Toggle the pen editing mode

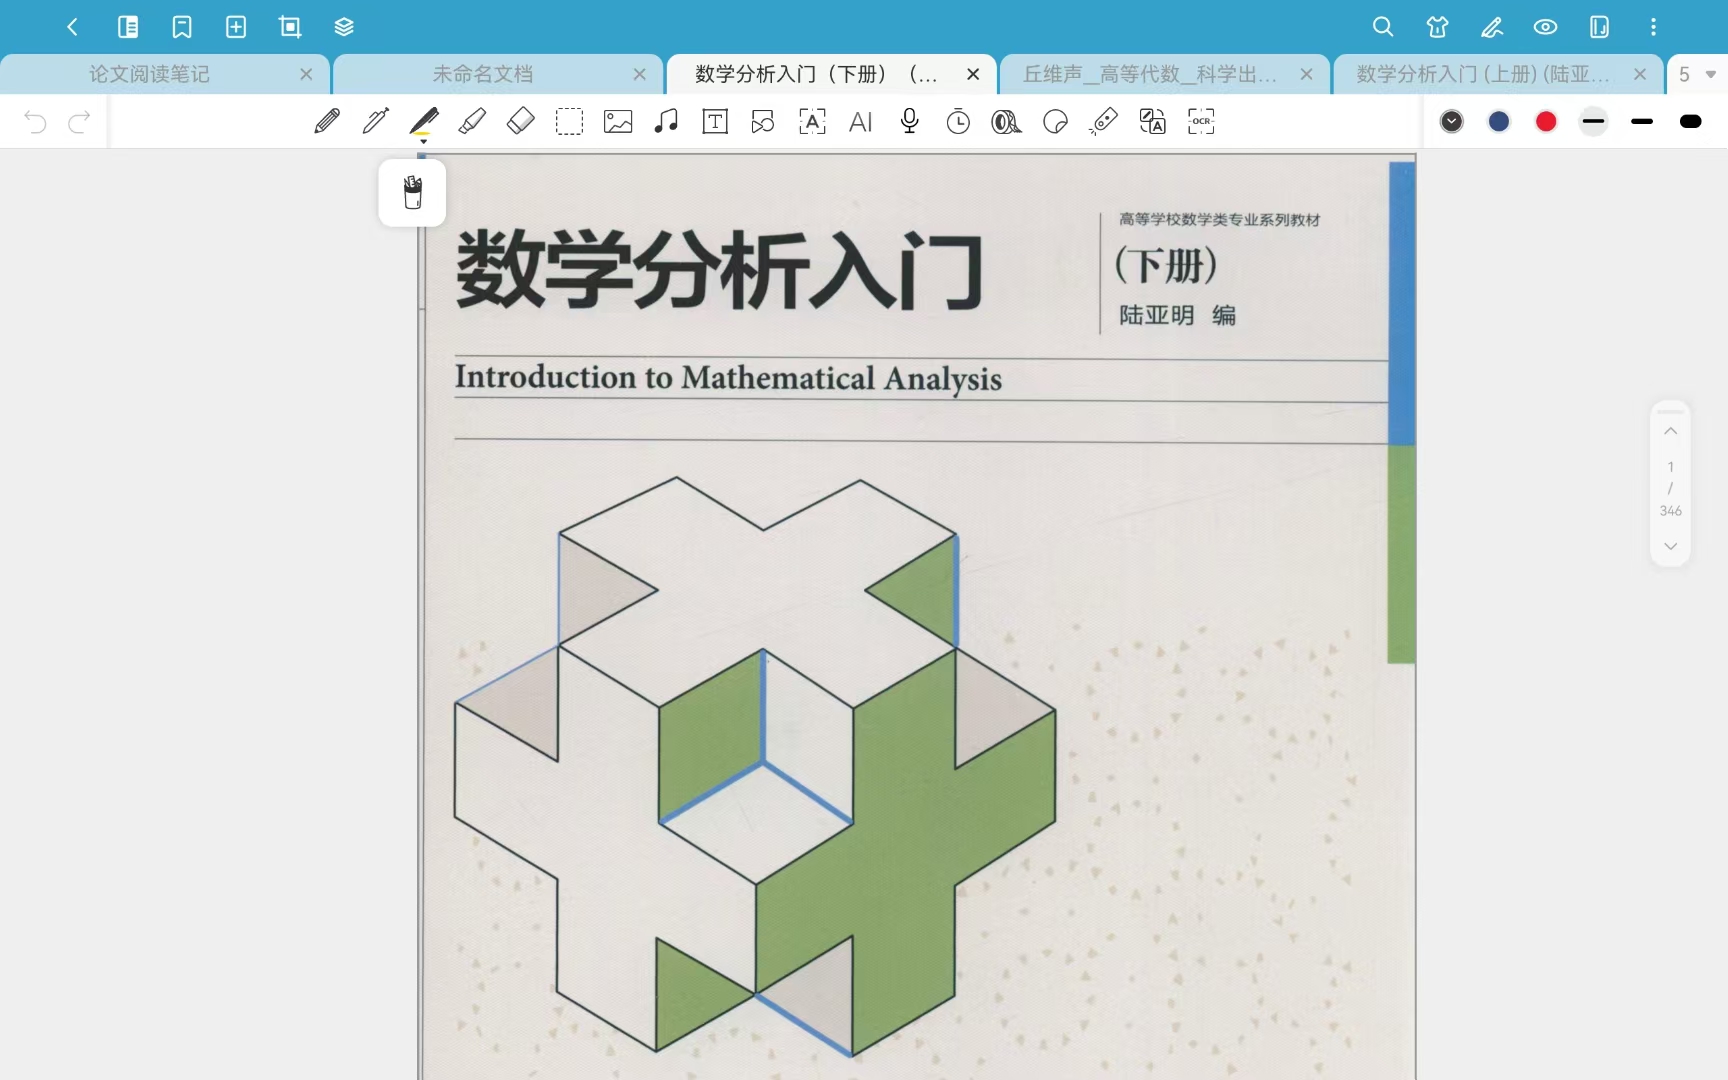(x=1491, y=27)
